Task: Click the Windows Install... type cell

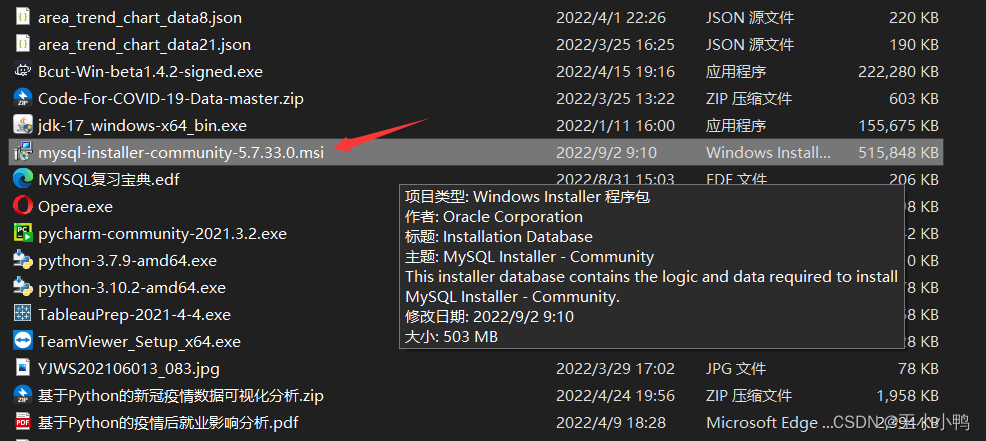Action: (768, 153)
